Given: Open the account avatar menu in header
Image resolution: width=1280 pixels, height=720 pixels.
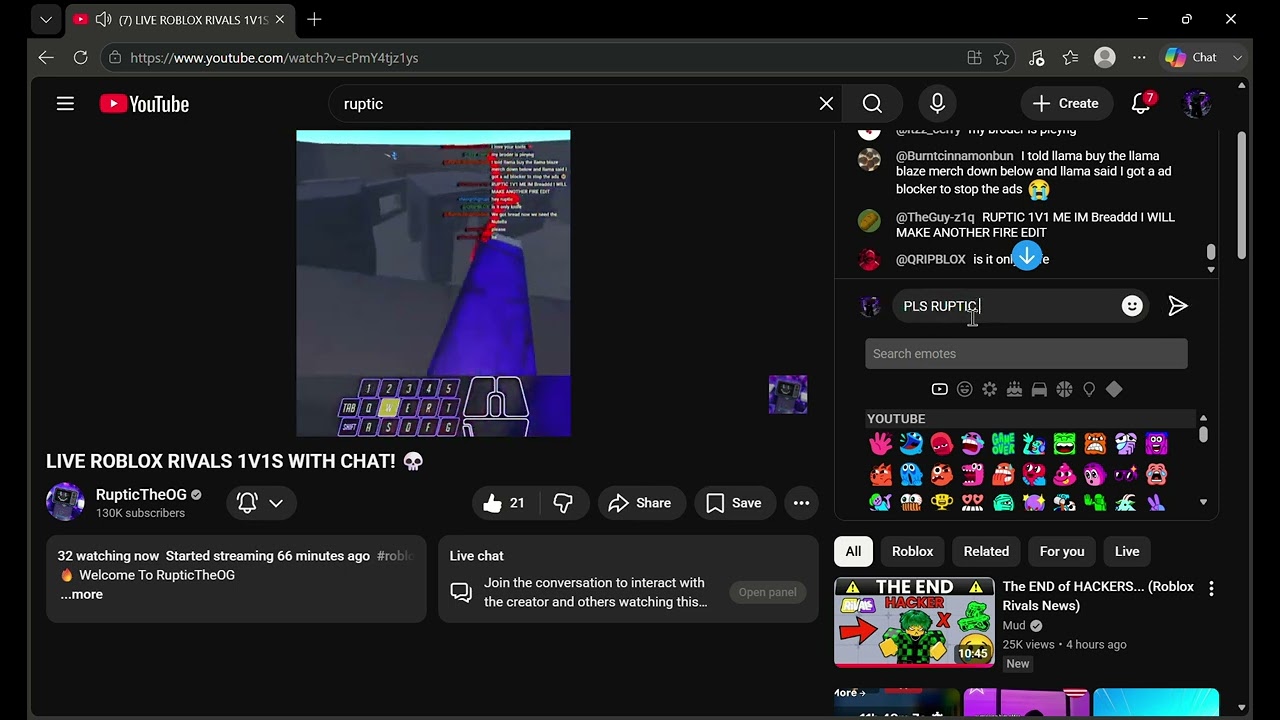Looking at the screenshot, I should point(1196,104).
